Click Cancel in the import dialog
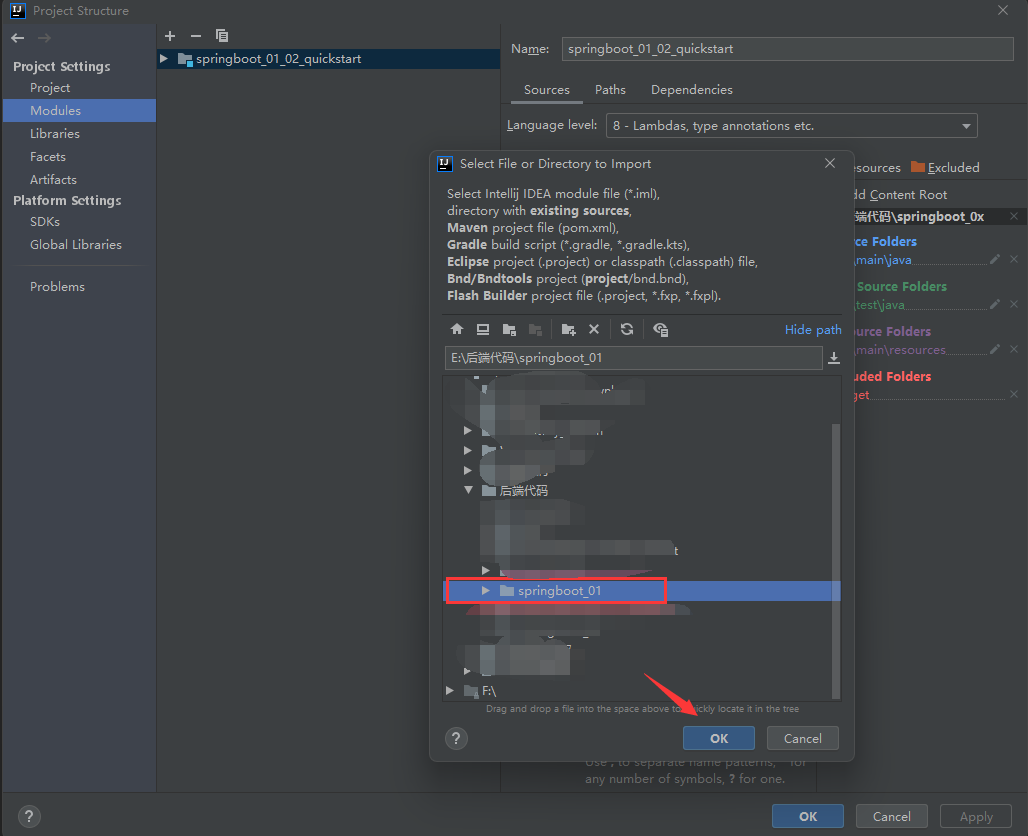1028x836 pixels. 802,738
